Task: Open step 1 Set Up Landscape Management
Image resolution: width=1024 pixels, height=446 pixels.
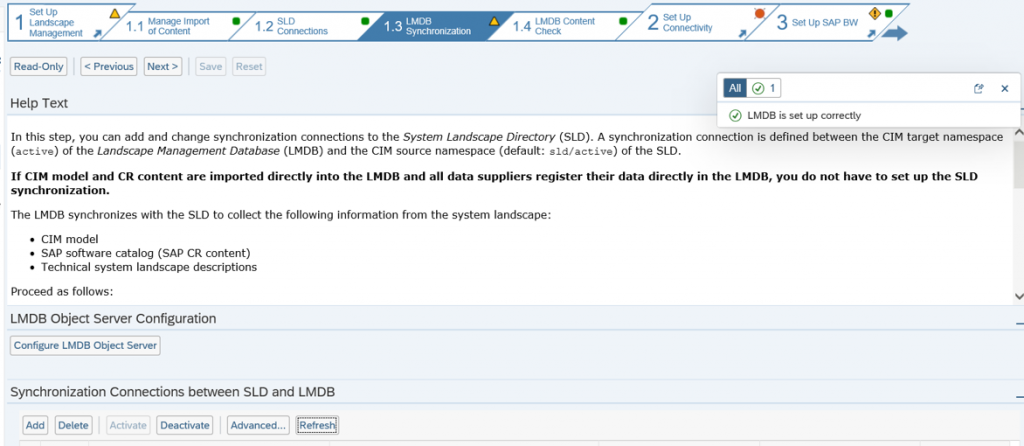Action: click(x=55, y=23)
